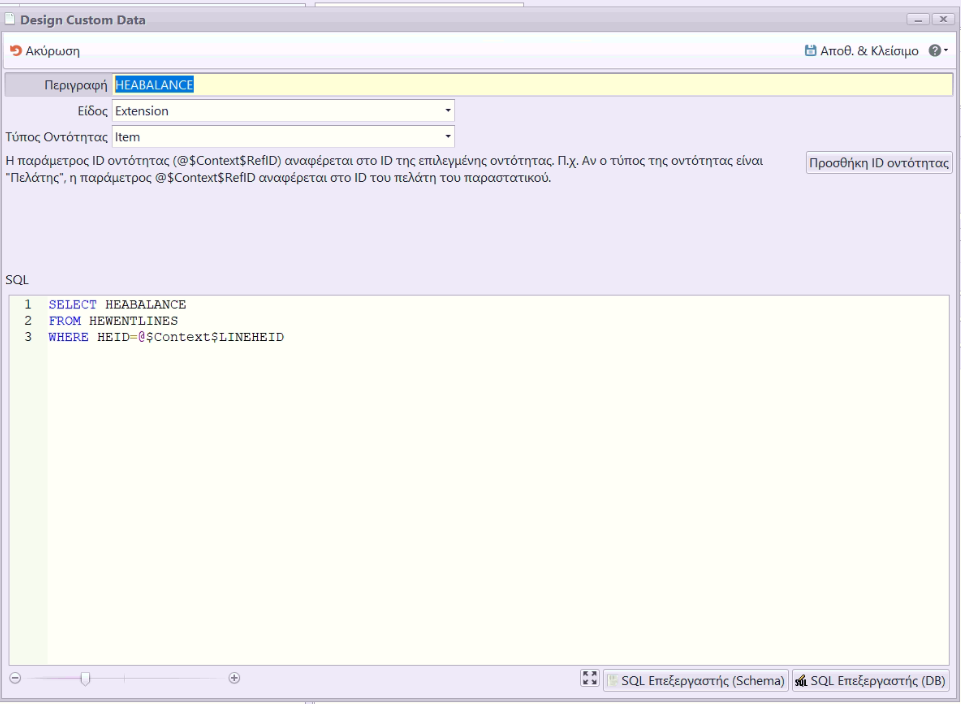Open SQL Επεξεργαστής (DB) editor
Viewport: 961px width, 704px height.
870,680
